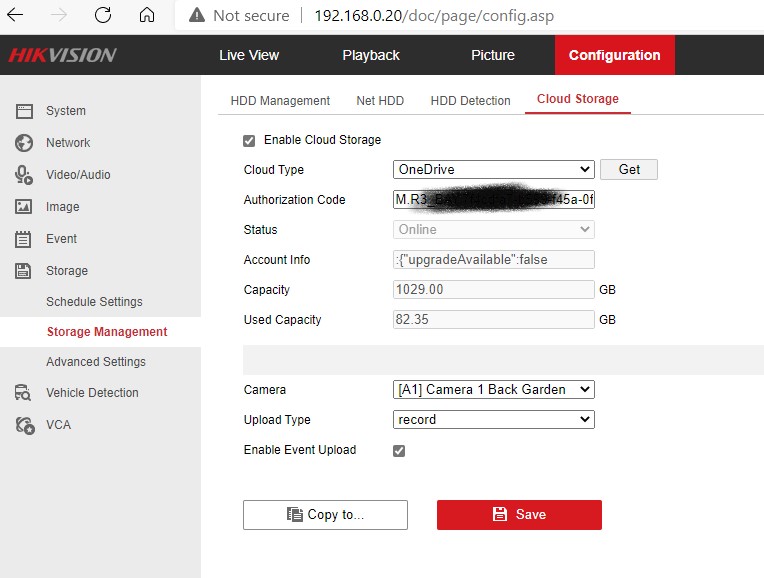
Task: Toggle Enable Event Upload checkbox
Action: [x=399, y=451]
